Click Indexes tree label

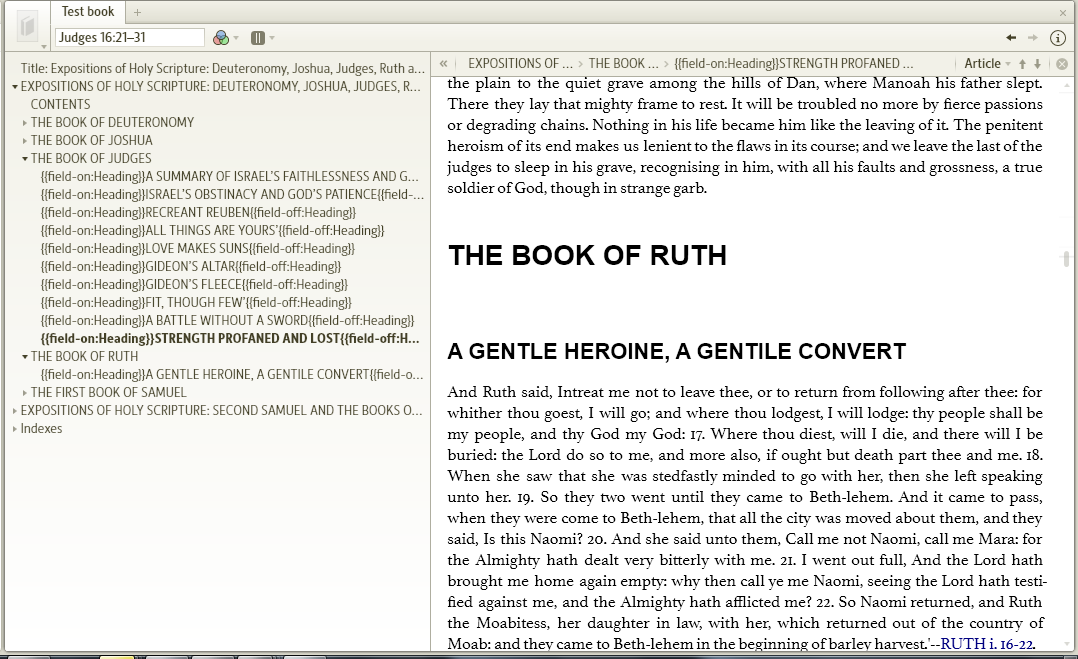(x=41, y=429)
